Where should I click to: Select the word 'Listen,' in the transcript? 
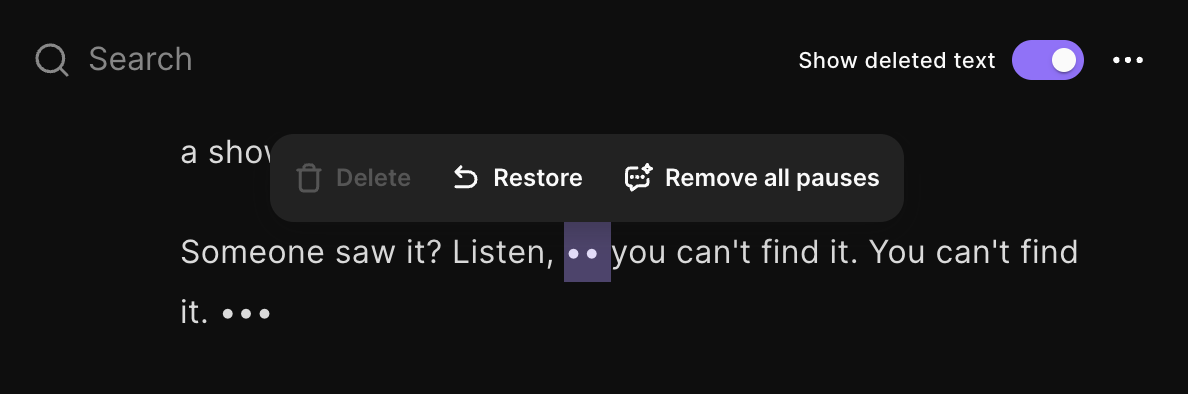coord(503,252)
